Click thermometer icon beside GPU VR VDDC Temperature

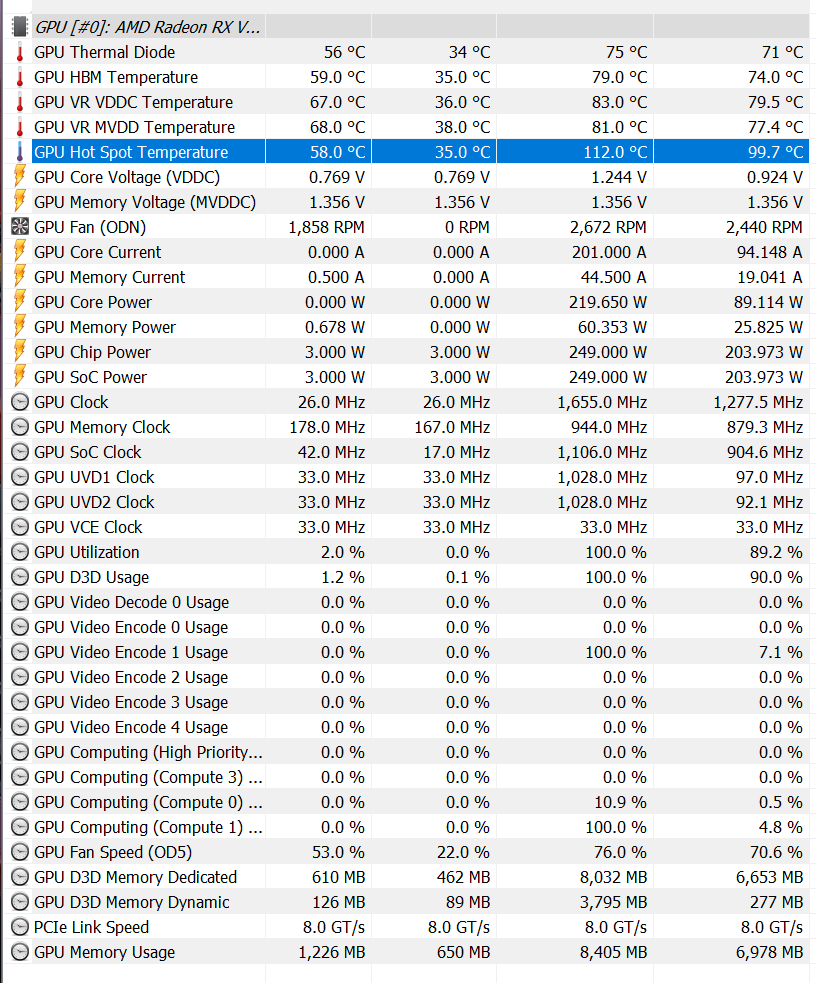coord(20,102)
